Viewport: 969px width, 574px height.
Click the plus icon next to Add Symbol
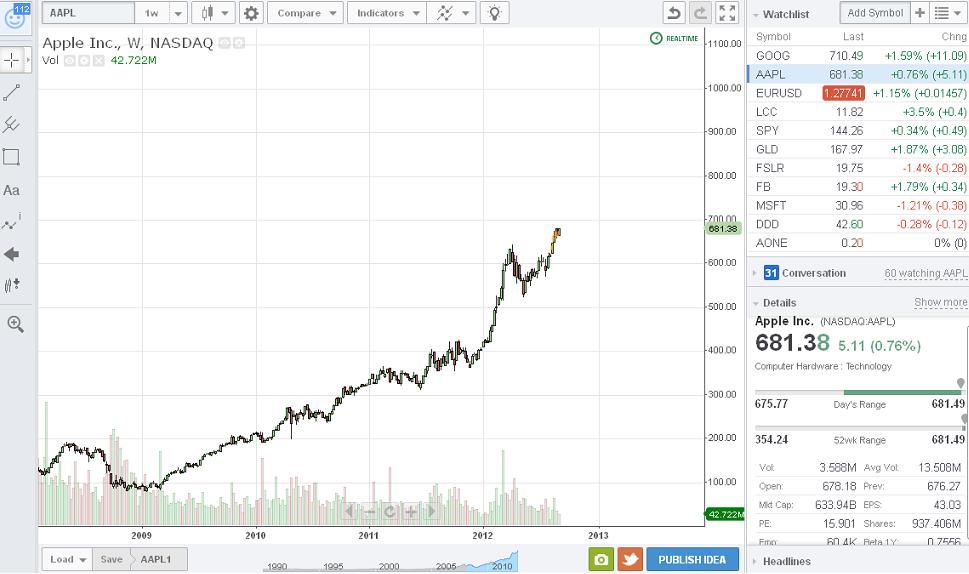coord(920,13)
